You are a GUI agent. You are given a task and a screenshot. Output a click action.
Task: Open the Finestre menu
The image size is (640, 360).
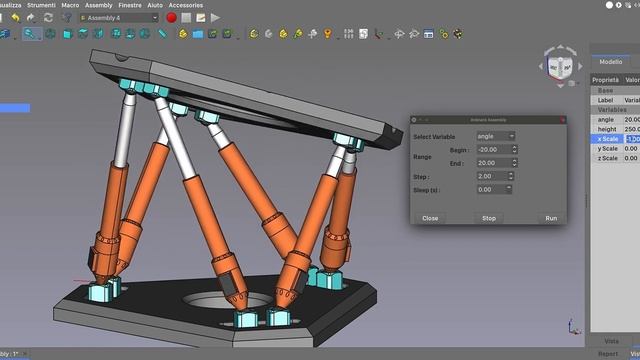click(x=130, y=5)
